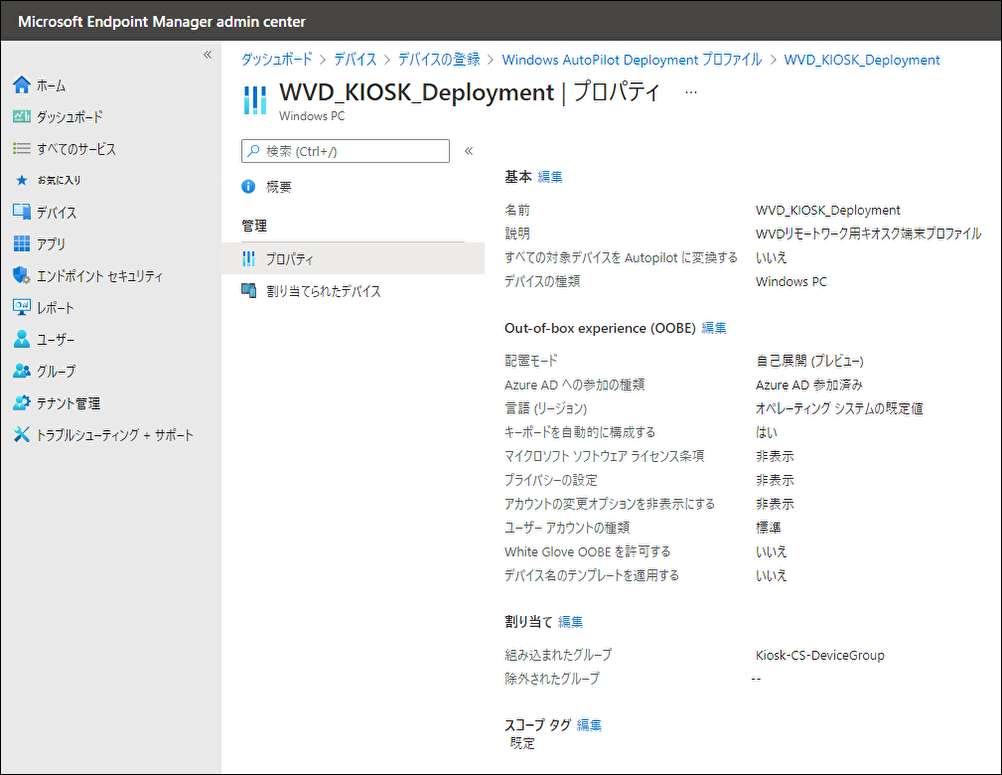Click the White Glove OOBE を許可する label

click(x=587, y=551)
